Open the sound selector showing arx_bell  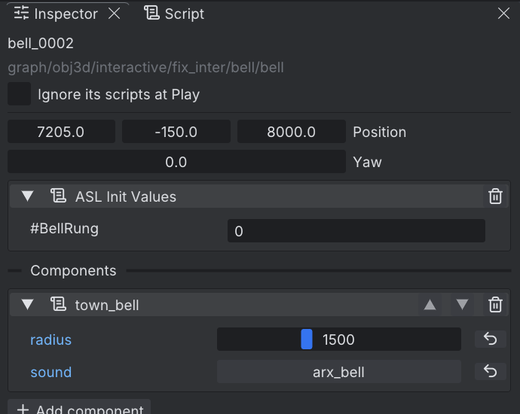(339, 372)
